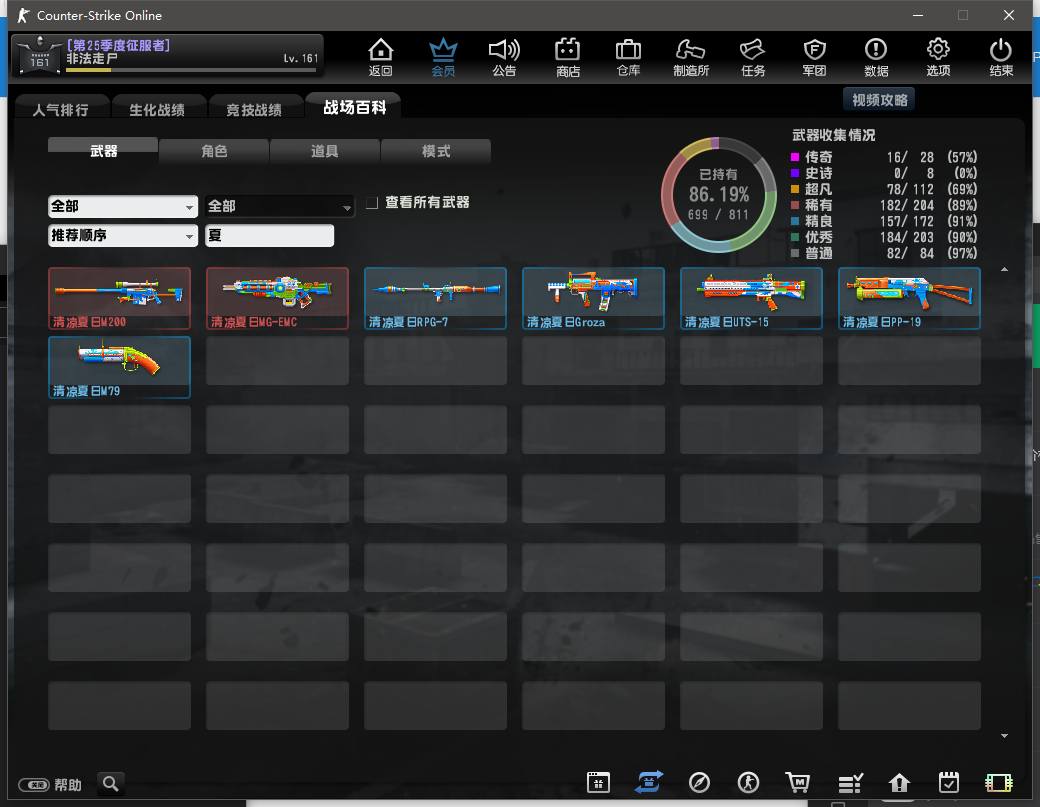Expand the first 全部 category dropdown
Image resolution: width=1040 pixels, height=807 pixels.
click(123, 206)
